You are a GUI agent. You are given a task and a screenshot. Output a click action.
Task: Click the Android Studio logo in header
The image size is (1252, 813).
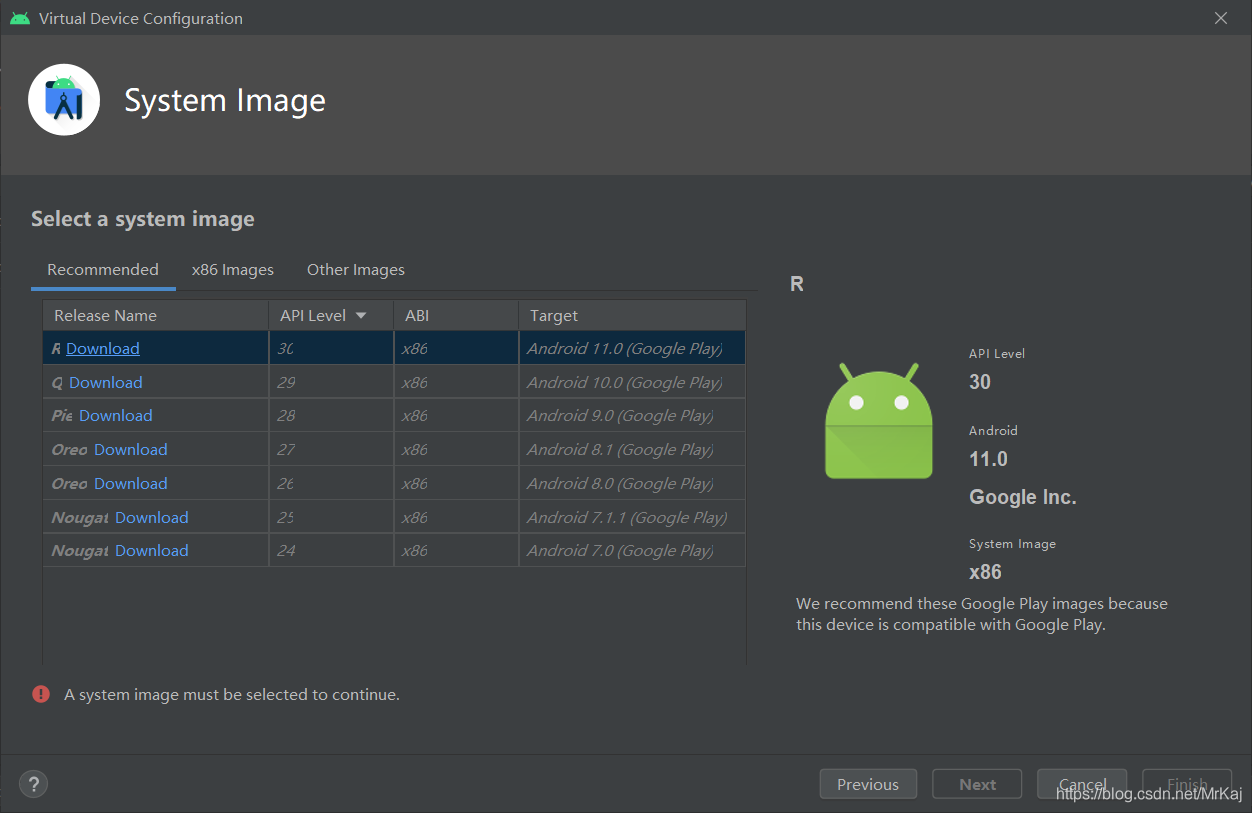pyautogui.click(x=64, y=100)
